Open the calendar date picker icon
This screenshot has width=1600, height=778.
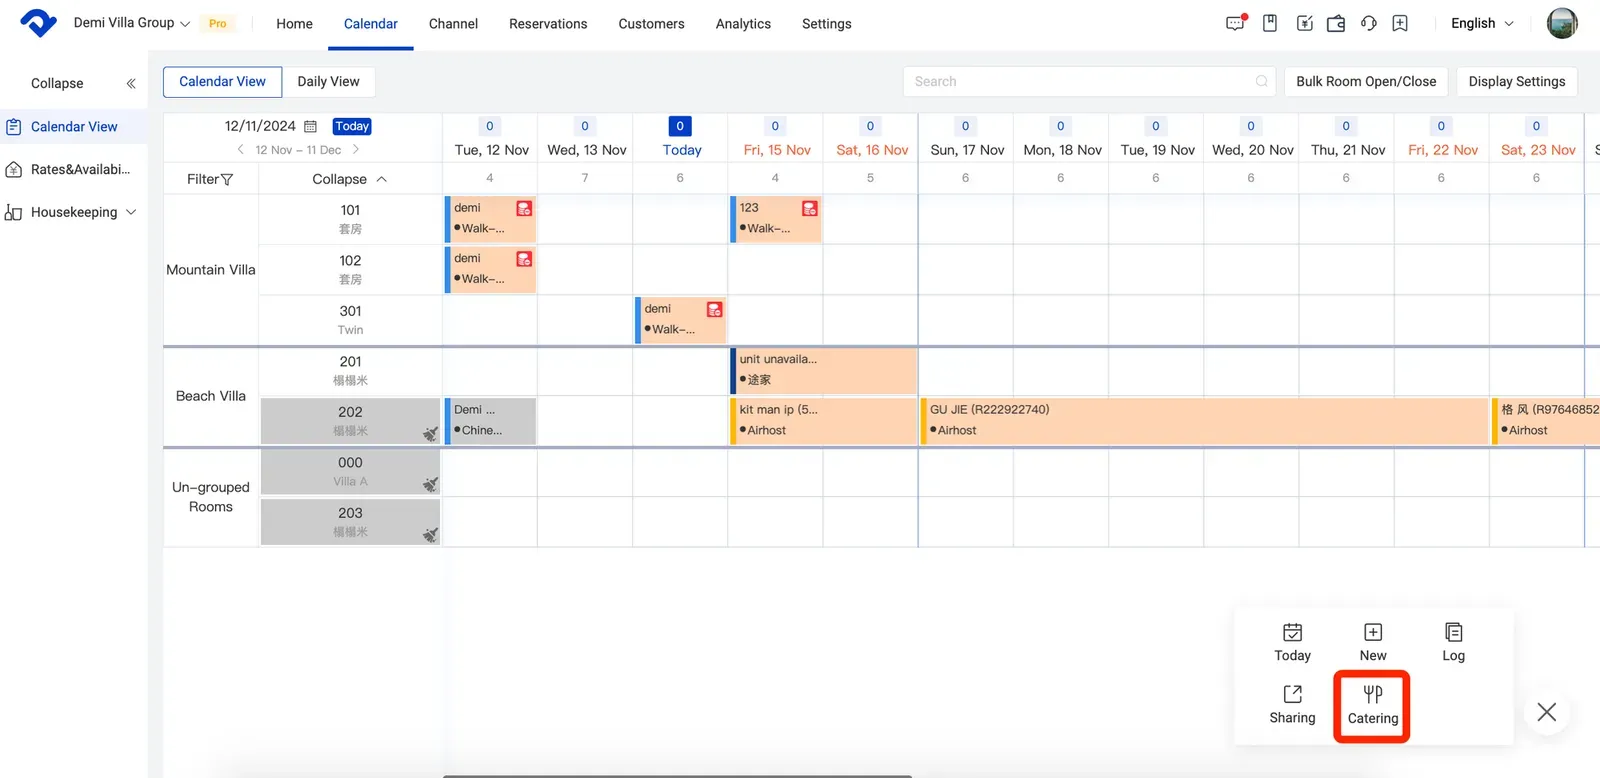coord(310,126)
